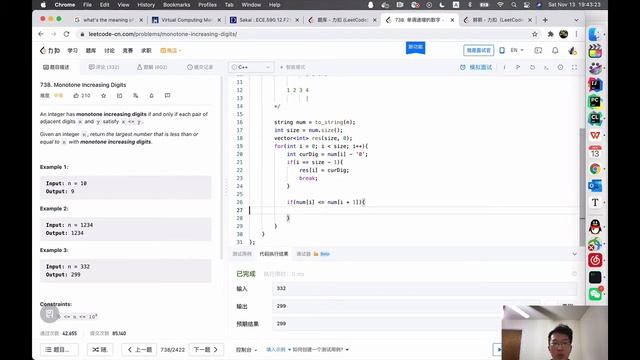640x360 pixels.
Task: Open Chrome extensions puzzle icon
Action: point(550,34)
